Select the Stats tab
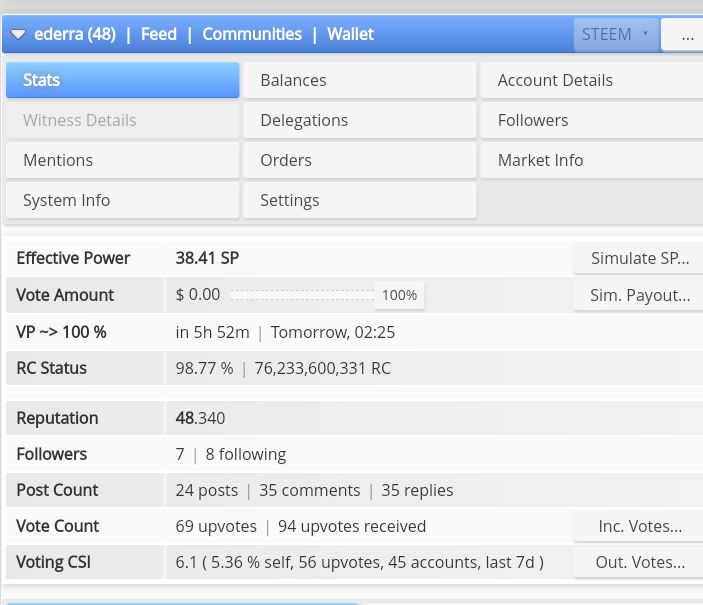The height and width of the screenshot is (605, 703). click(123, 80)
